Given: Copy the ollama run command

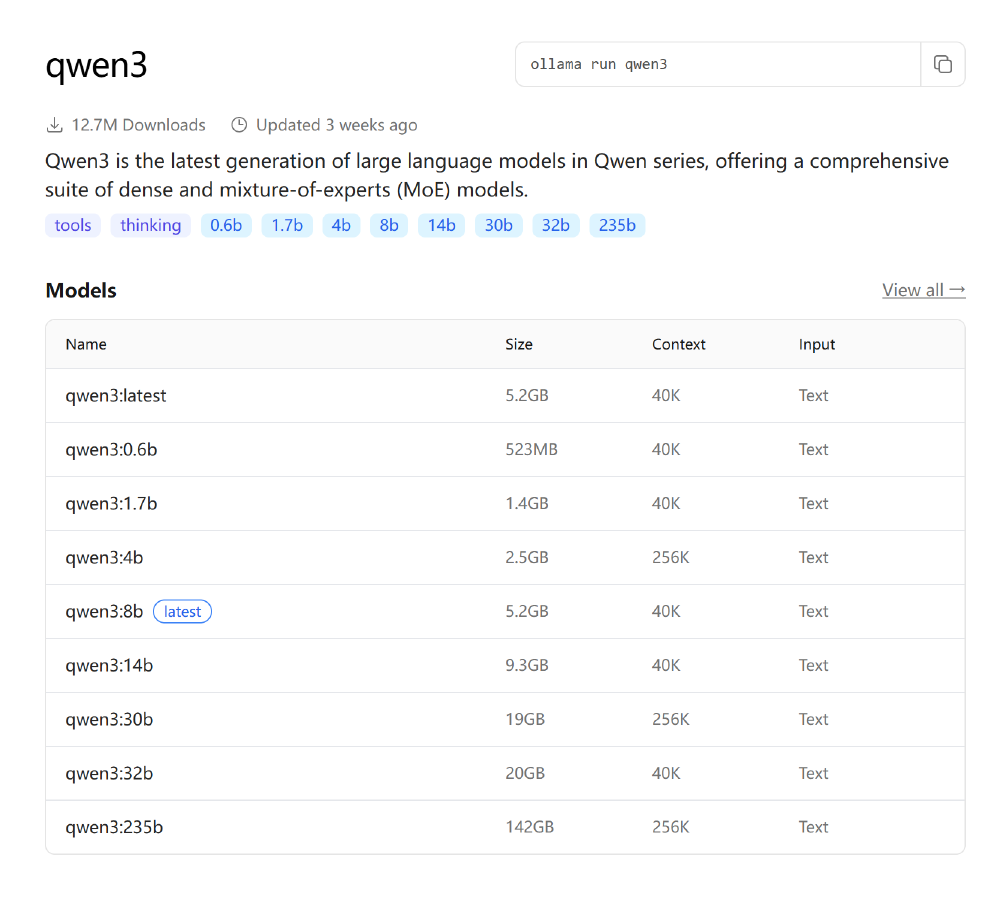Looking at the screenshot, I should click(x=942, y=65).
